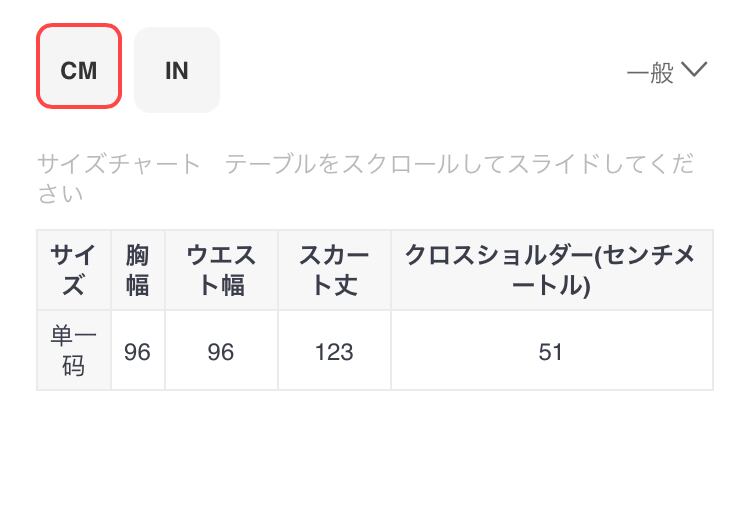
Task: Select the 単一码 size row label
Action: (74, 351)
